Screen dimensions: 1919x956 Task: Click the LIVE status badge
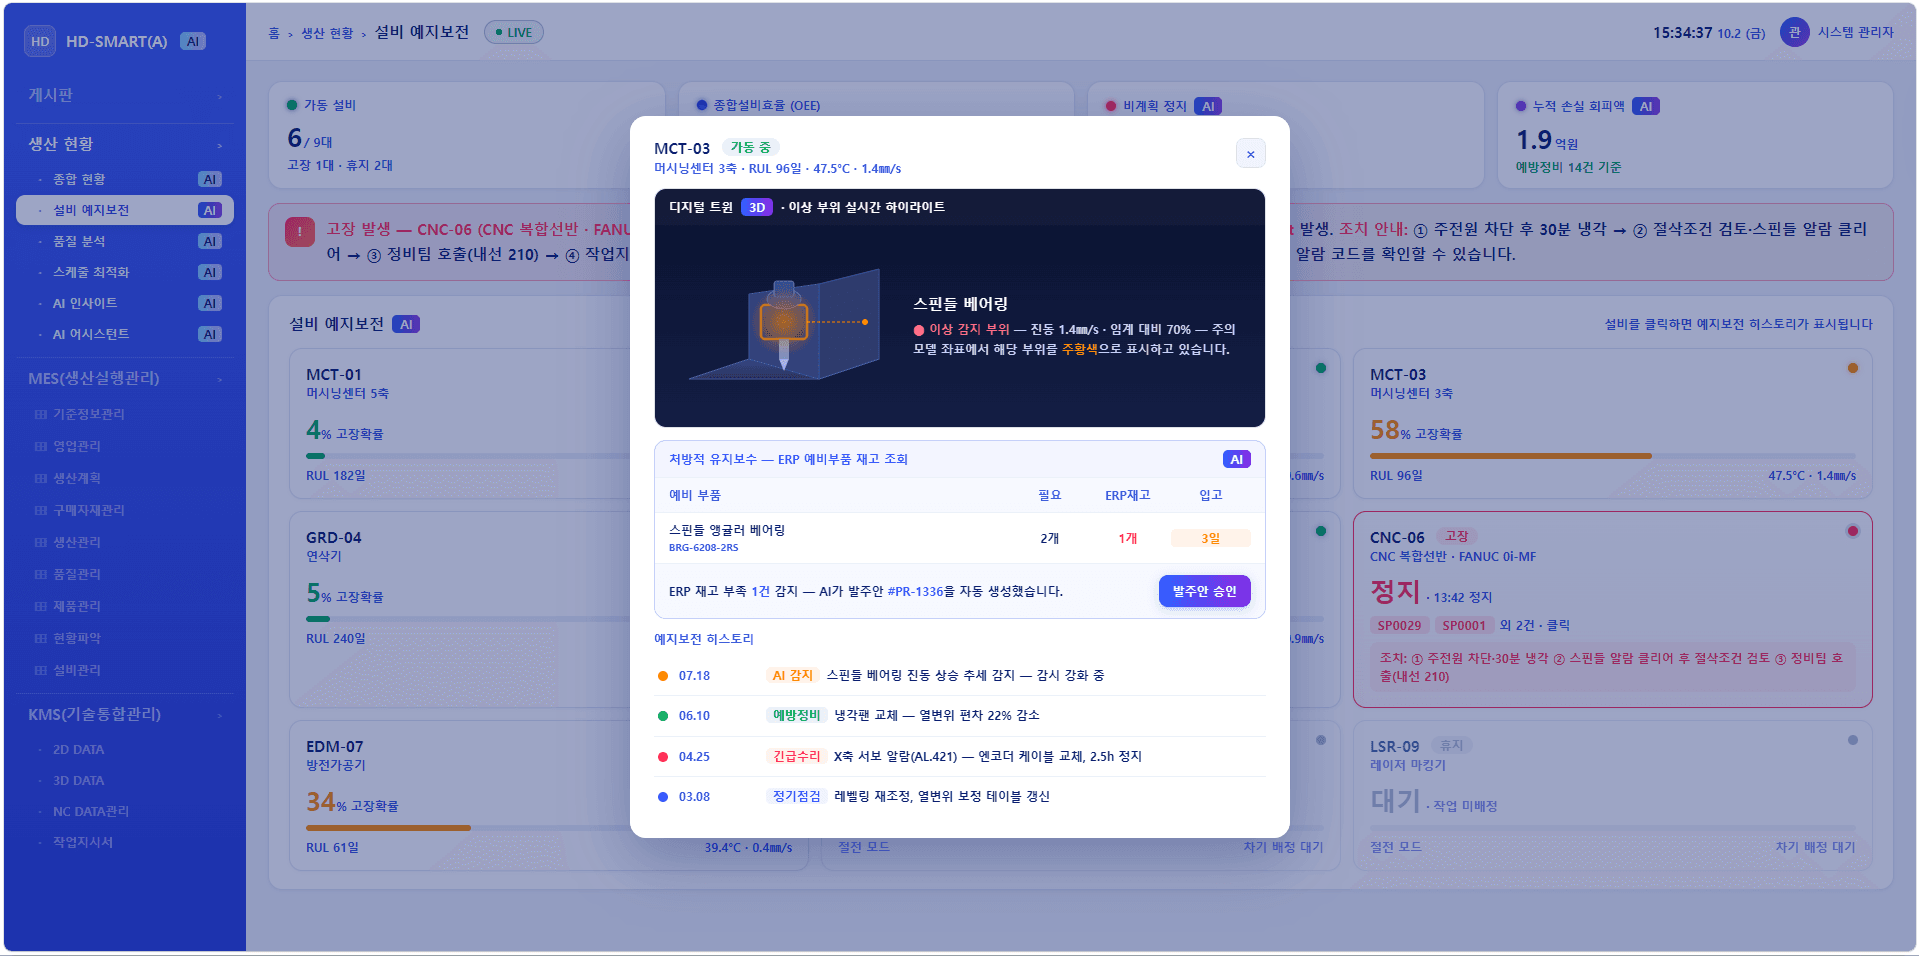tap(514, 32)
